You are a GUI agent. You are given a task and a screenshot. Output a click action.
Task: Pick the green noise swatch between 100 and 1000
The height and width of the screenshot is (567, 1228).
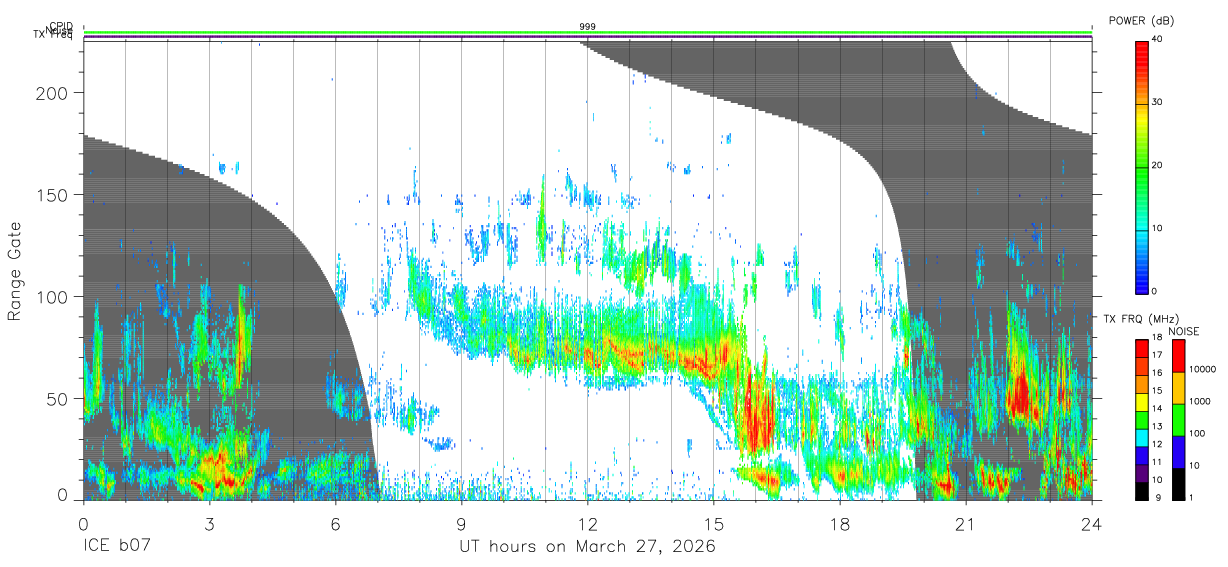click(x=1177, y=420)
